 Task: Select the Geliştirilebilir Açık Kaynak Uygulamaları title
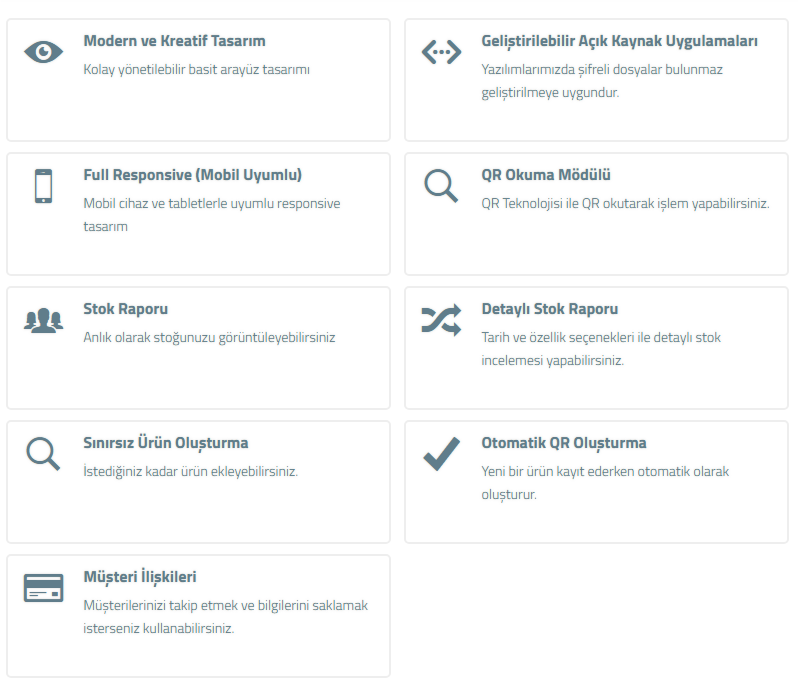pos(619,42)
